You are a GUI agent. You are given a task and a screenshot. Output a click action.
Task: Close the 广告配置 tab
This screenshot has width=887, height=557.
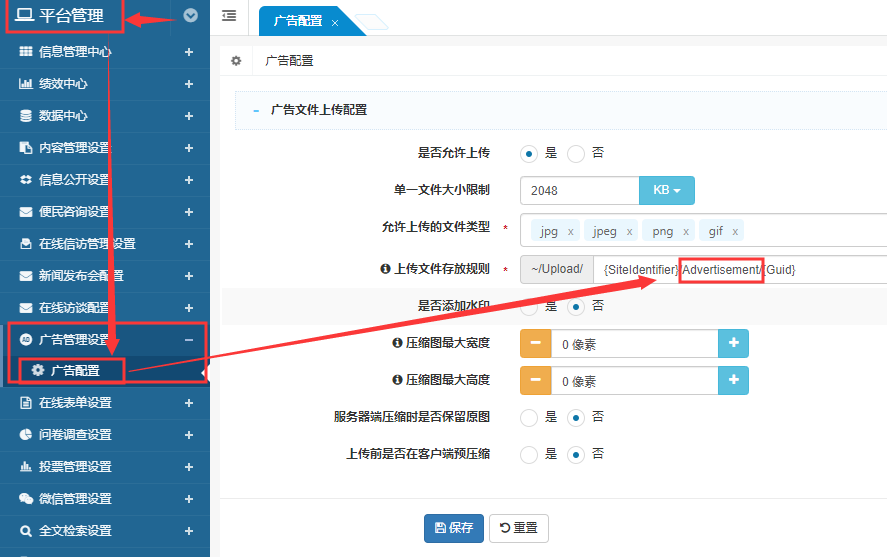tap(335, 22)
